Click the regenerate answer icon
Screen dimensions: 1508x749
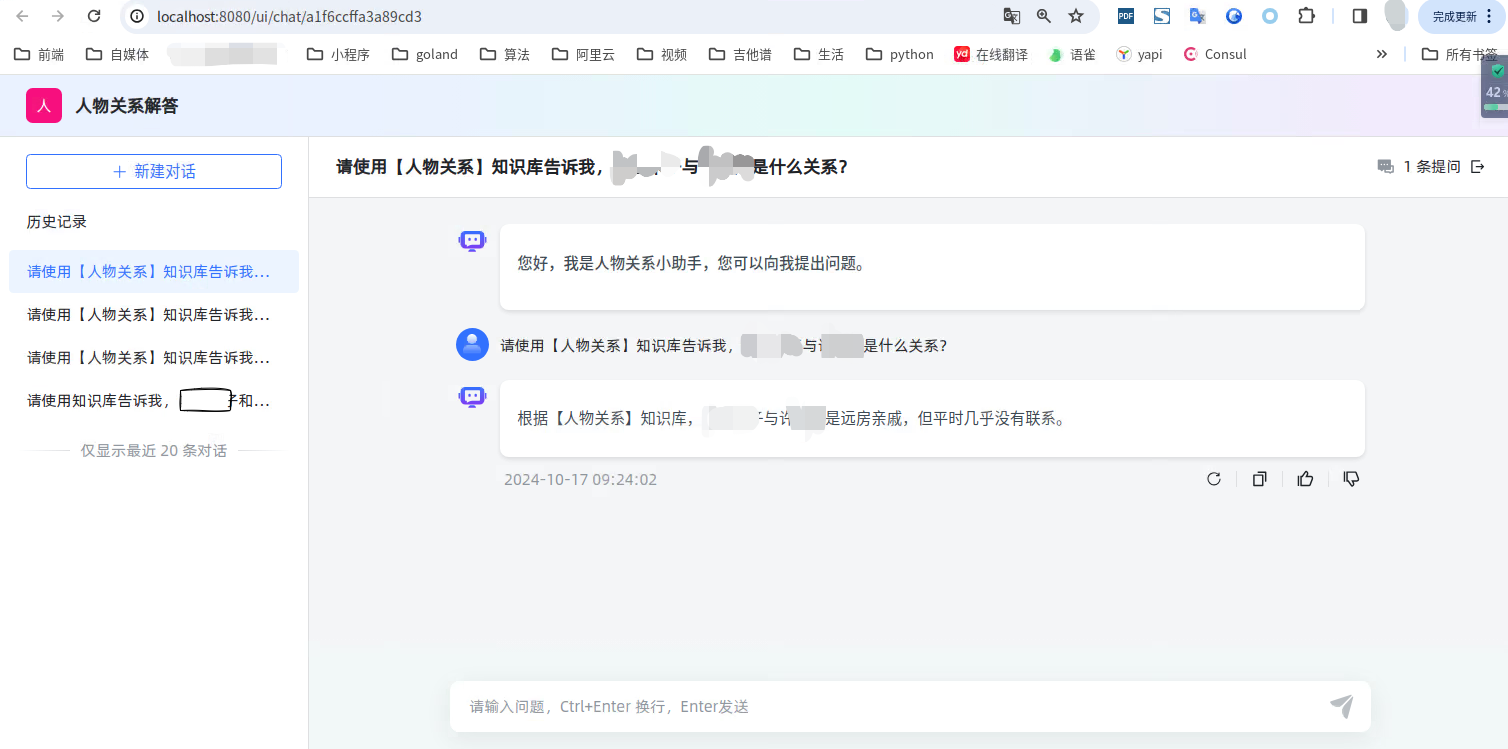(1213, 479)
